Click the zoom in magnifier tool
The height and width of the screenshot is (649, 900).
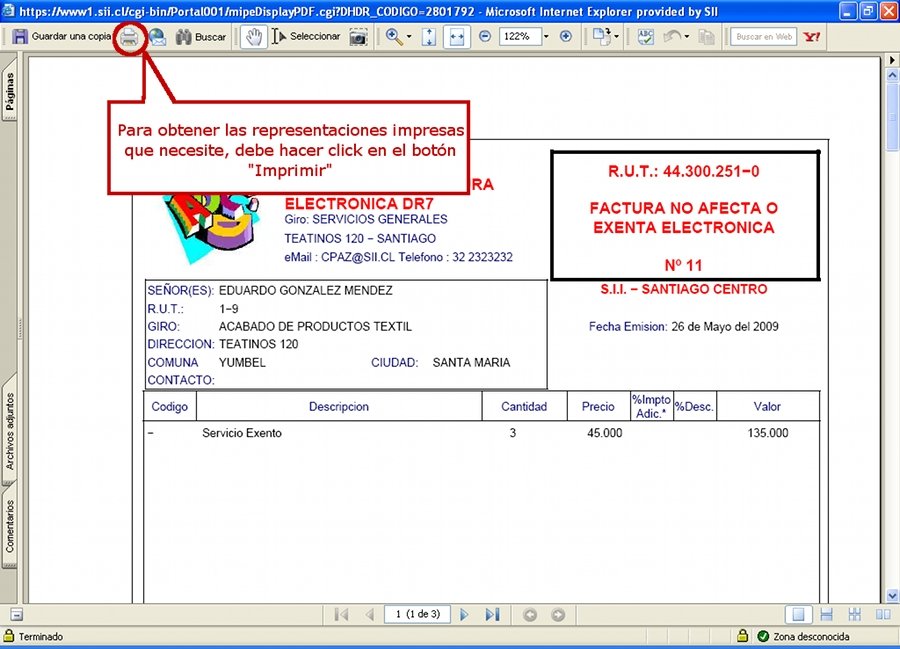(x=393, y=37)
